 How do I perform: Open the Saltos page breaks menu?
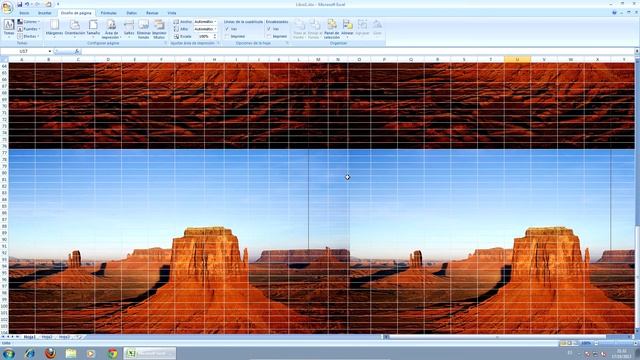pyautogui.click(x=129, y=29)
